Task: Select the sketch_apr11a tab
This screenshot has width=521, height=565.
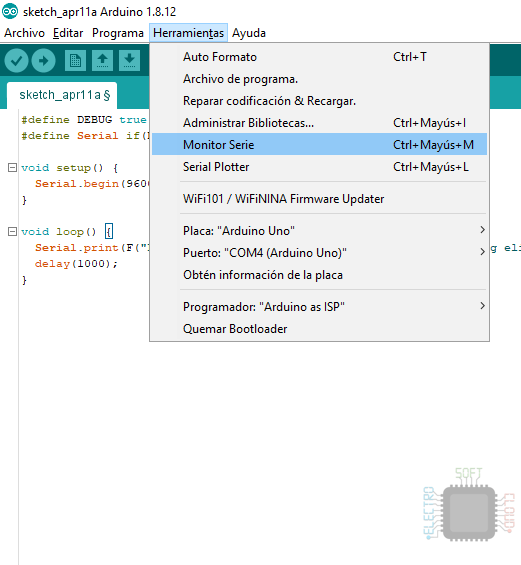Action: [62, 95]
